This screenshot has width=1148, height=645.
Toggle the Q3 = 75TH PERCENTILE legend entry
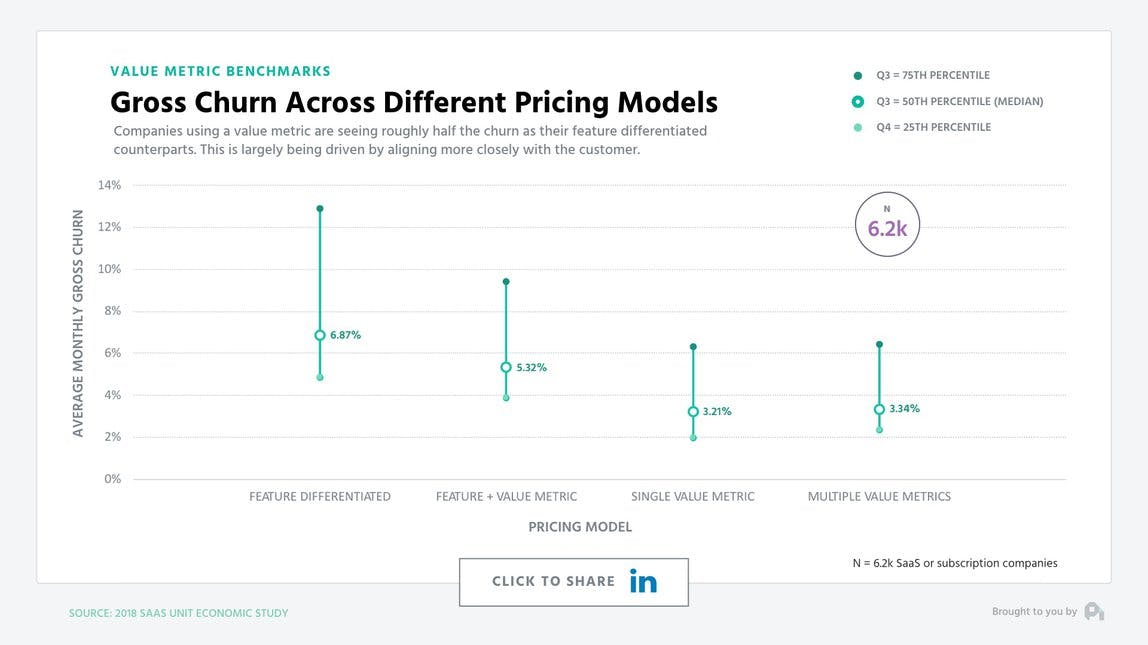[x=932, y=74]
